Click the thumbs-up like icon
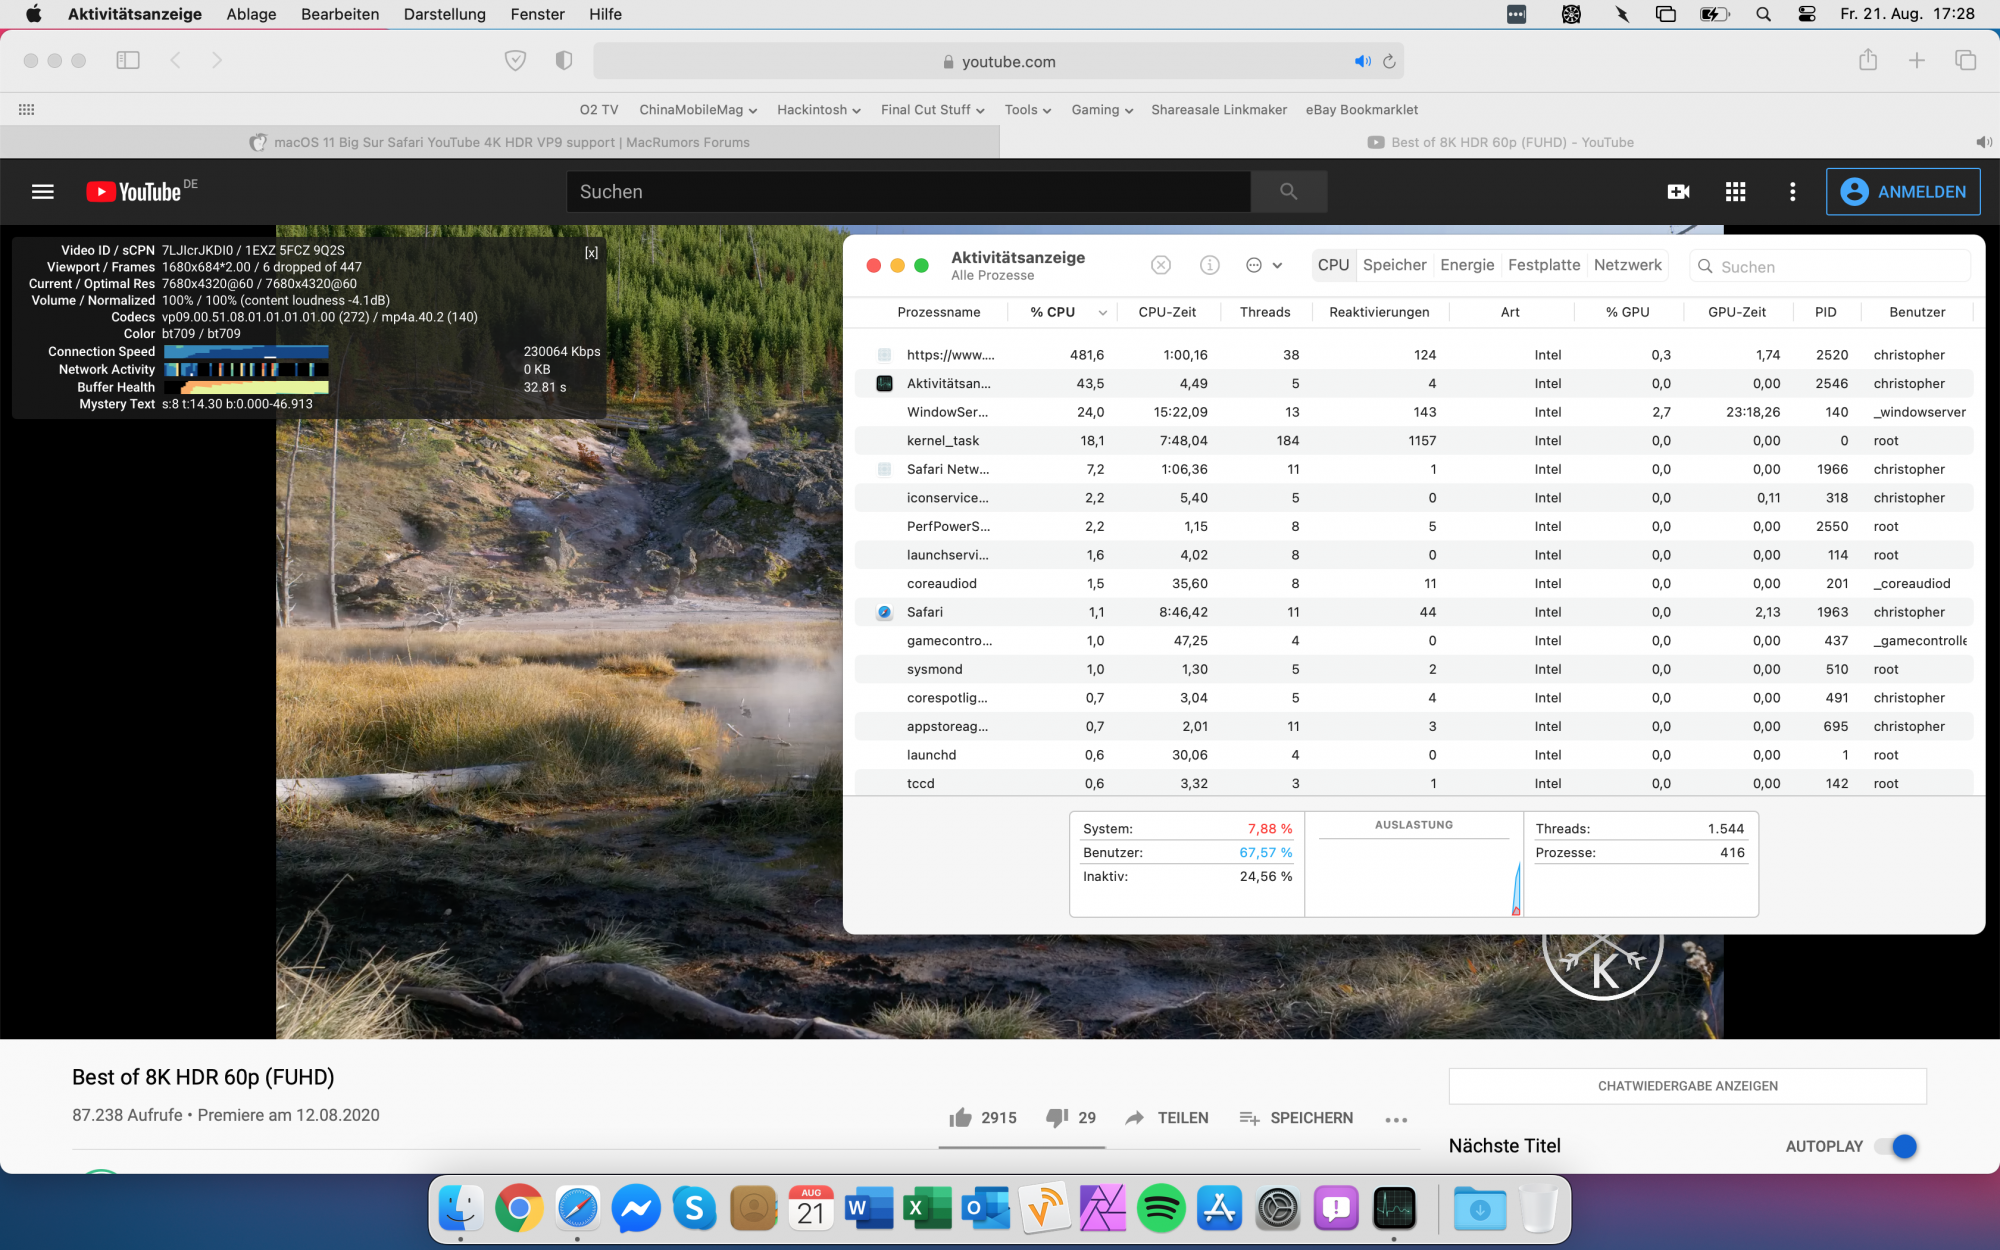The image size is (2000, 1250). pos(960,1117)
